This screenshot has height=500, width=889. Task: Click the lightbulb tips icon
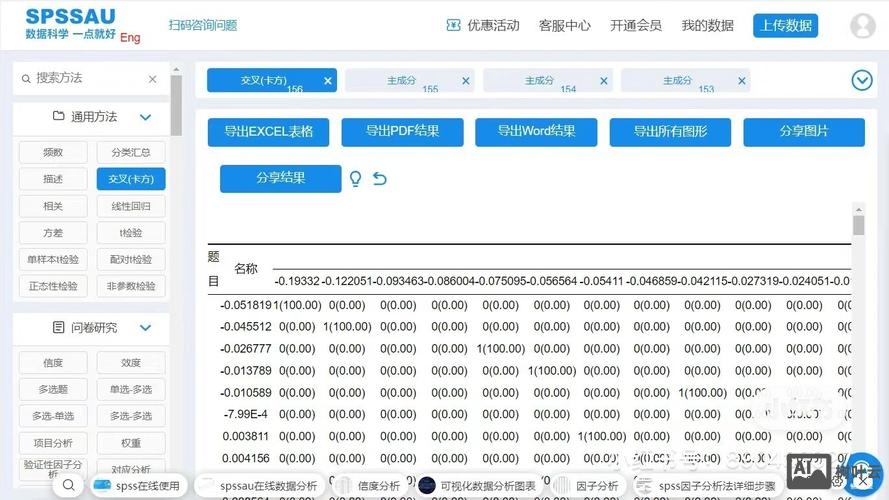tap(355, 179)
